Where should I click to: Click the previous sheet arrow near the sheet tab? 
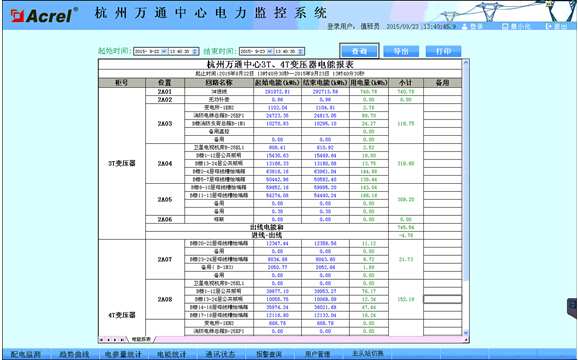pos(108,339)
